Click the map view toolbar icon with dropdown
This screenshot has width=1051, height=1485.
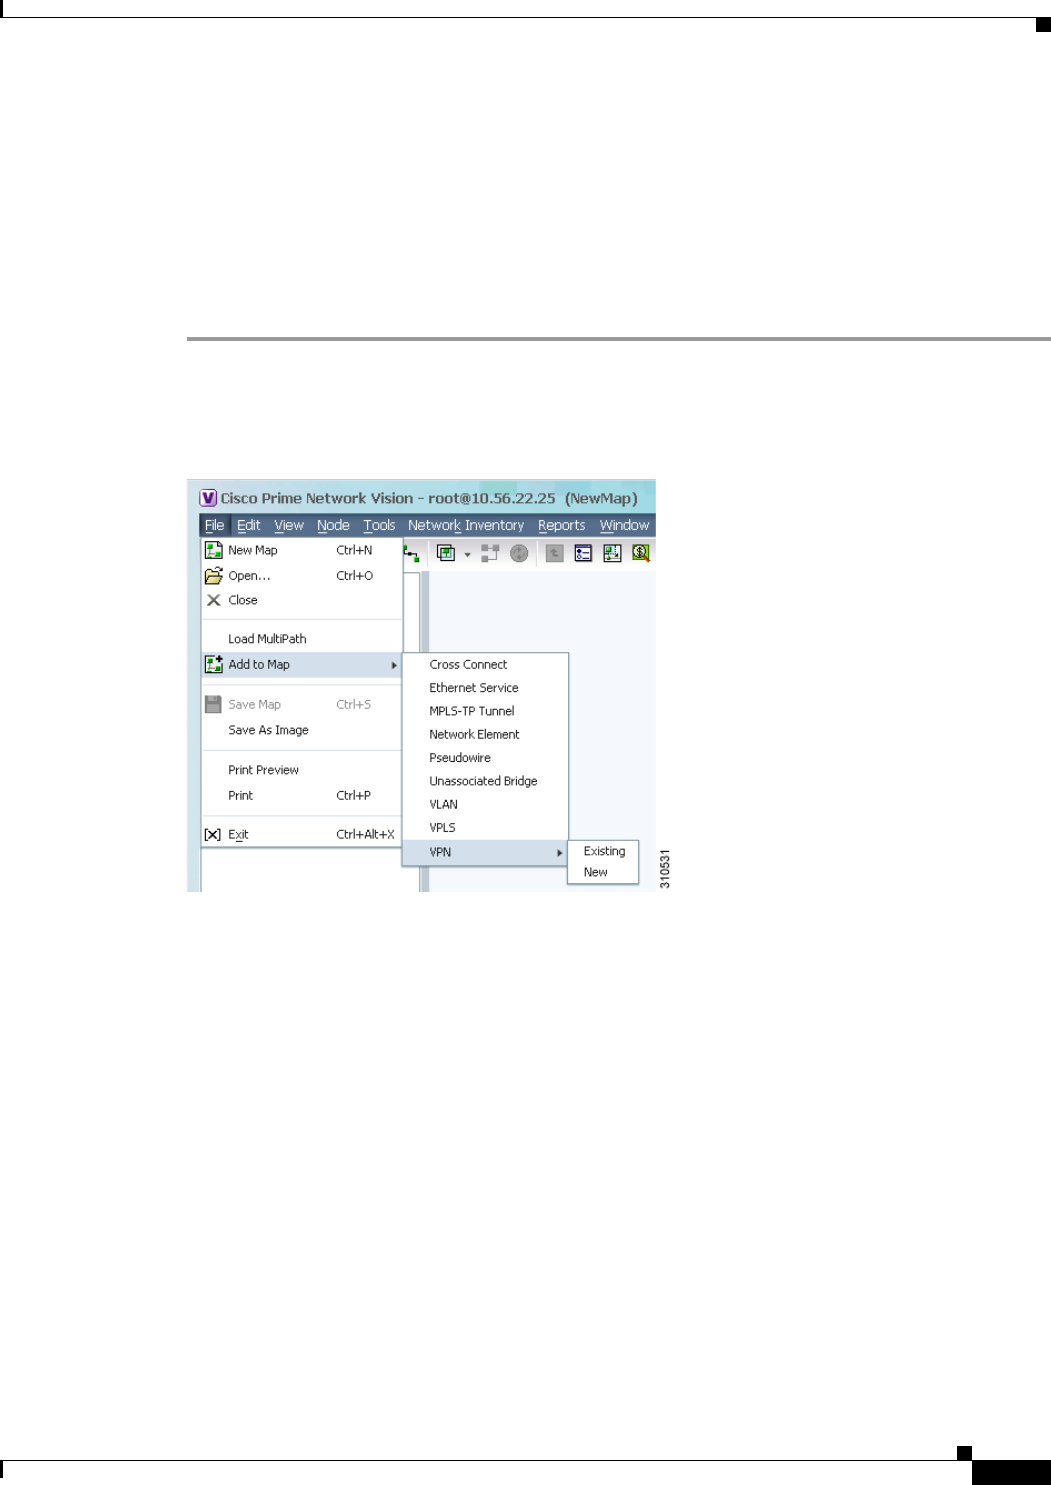tap(446, 553)
